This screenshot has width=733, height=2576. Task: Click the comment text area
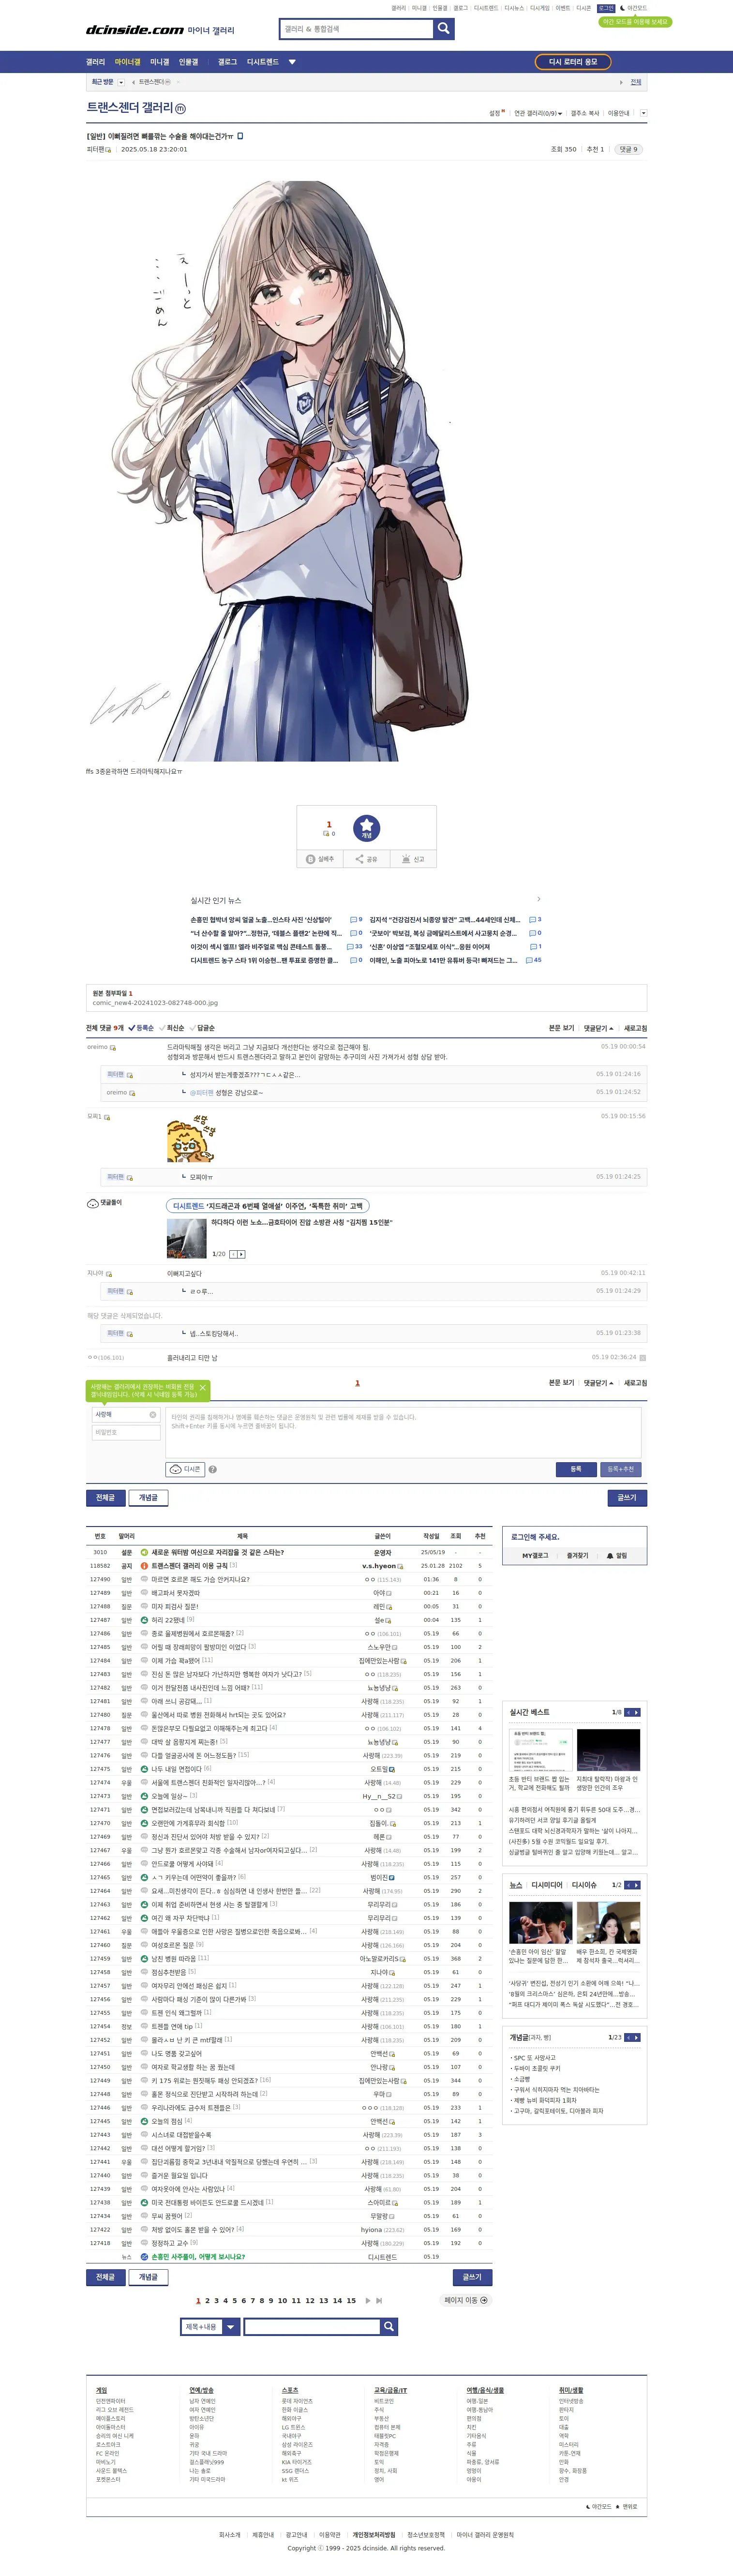tap(403, 1432)
